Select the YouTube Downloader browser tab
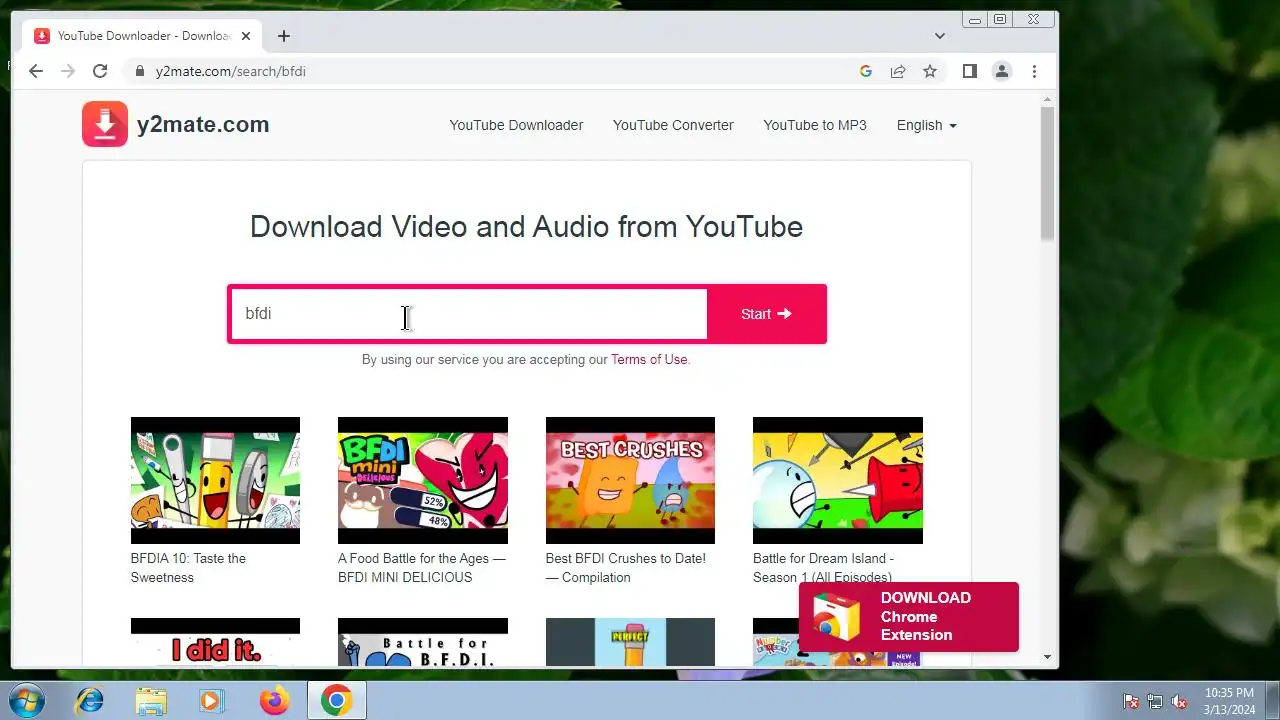Image resolution: width=1280 pixels, height=720 pixels. (144, 36)
